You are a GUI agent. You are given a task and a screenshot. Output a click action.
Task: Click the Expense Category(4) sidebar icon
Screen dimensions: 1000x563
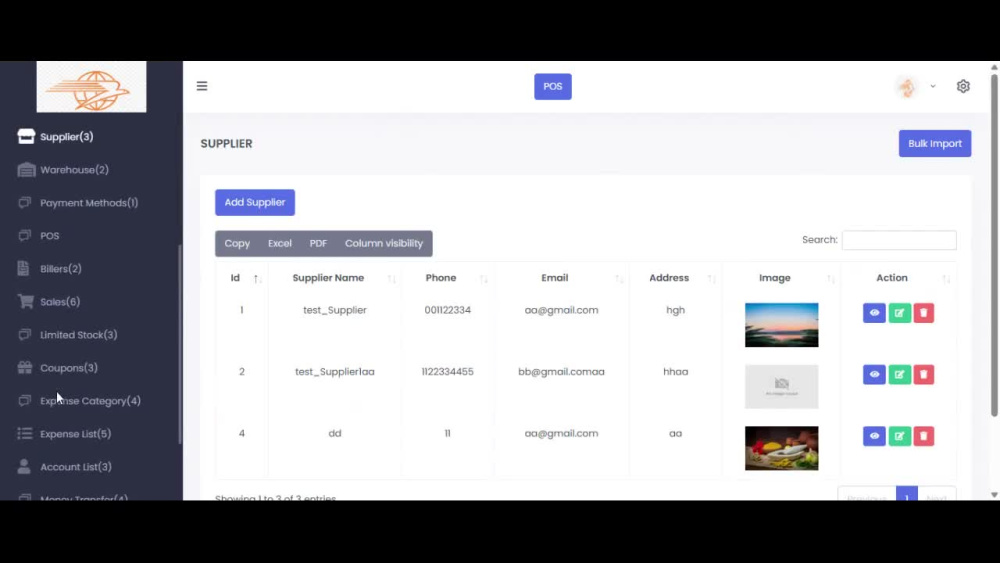coord(24,400)
